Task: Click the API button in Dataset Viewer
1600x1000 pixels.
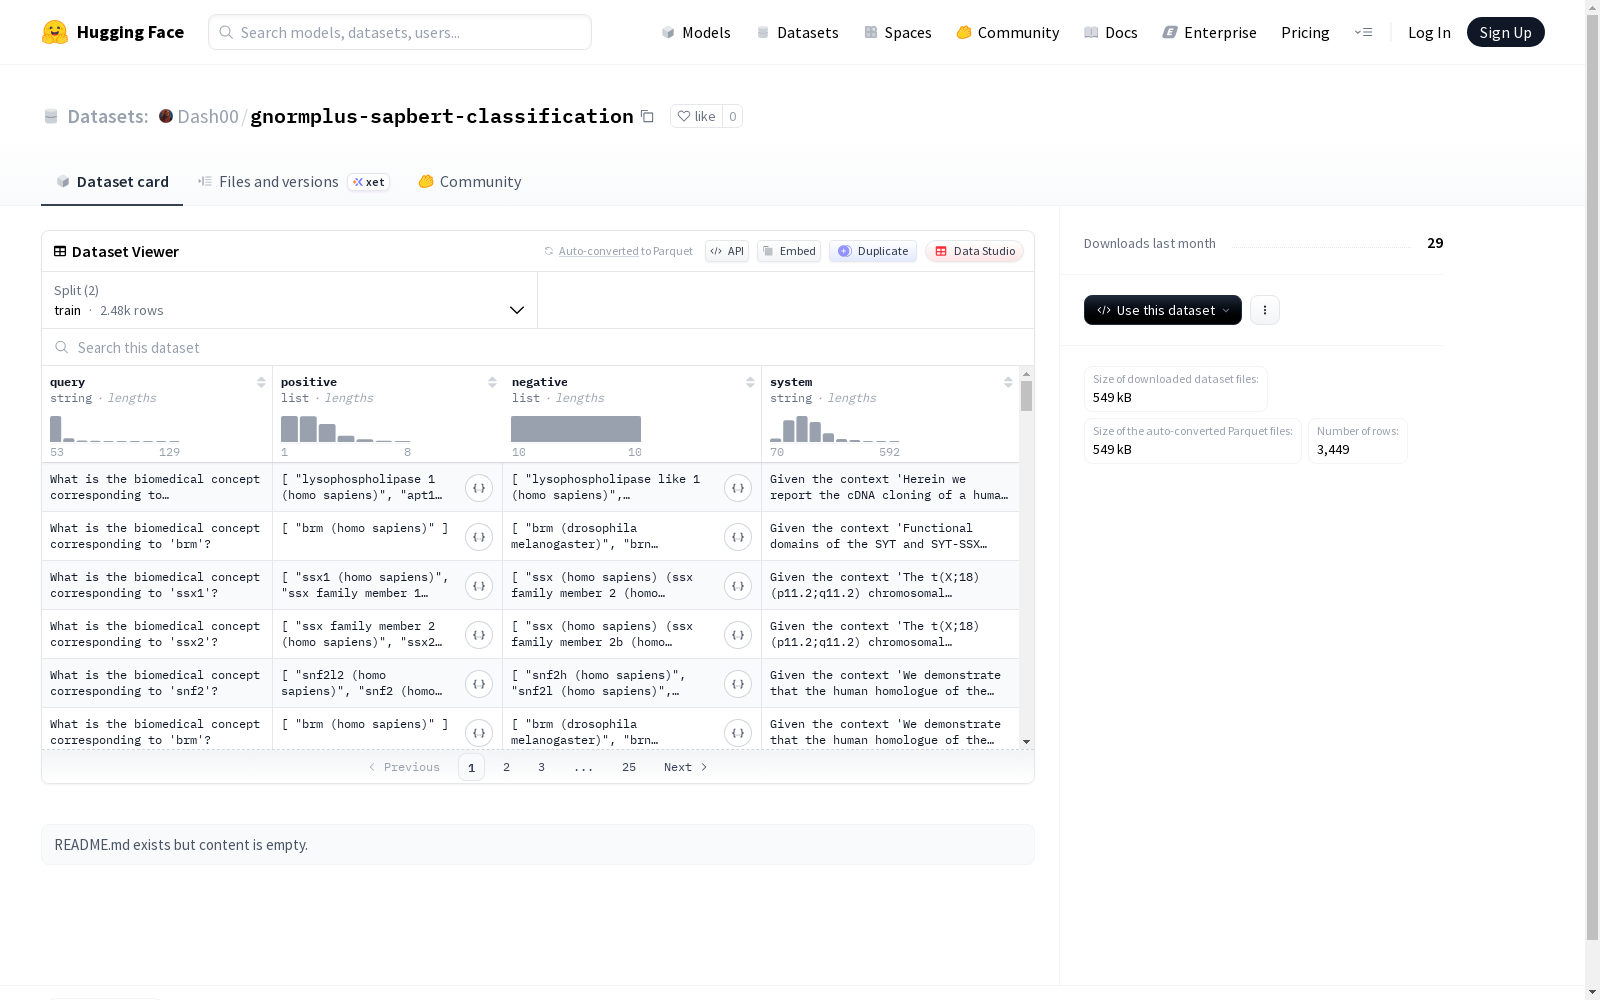Action: [x=727, y=251]
